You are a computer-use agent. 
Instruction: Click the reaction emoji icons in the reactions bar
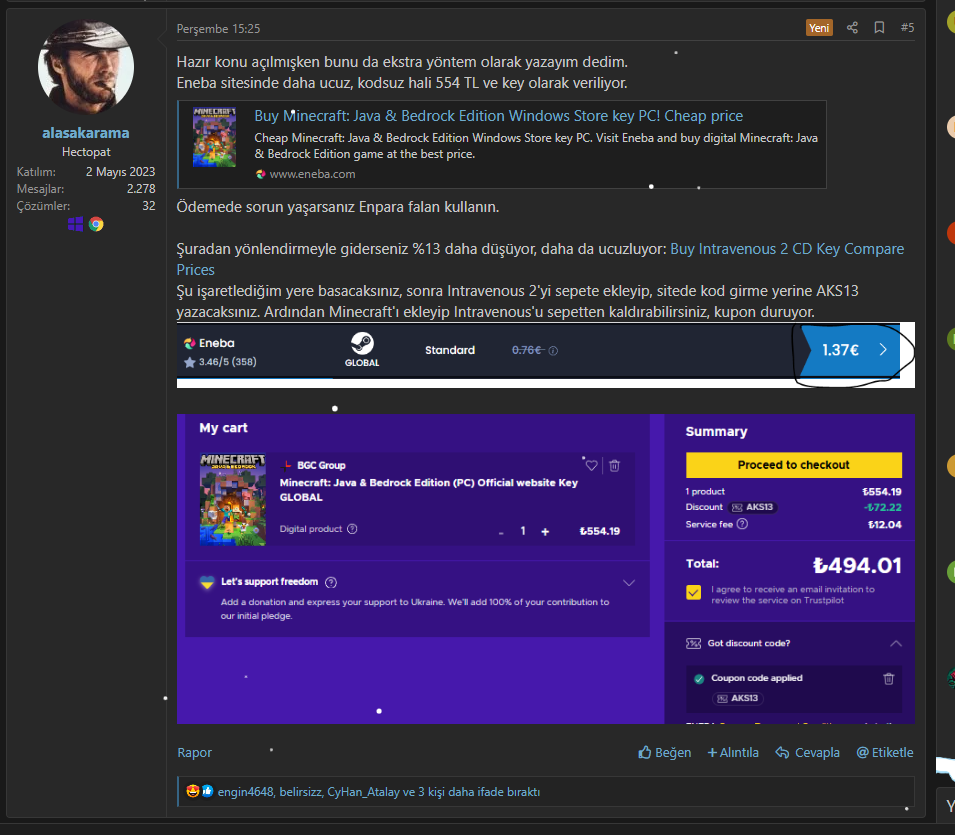click(x=200, y=791)
